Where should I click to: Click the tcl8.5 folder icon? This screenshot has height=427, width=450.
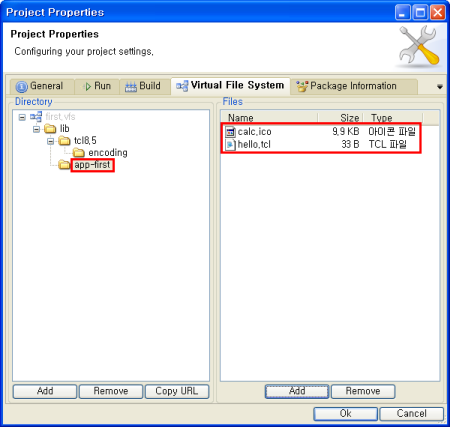(64, 141)
